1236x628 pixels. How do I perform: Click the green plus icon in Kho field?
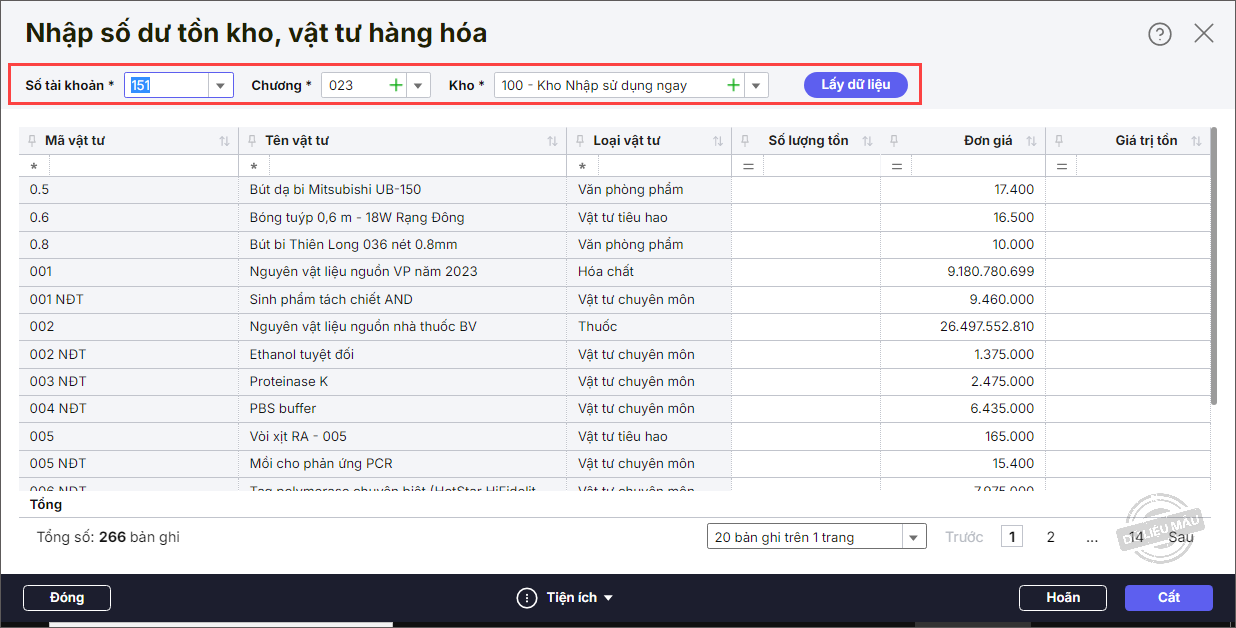(733, 86)
